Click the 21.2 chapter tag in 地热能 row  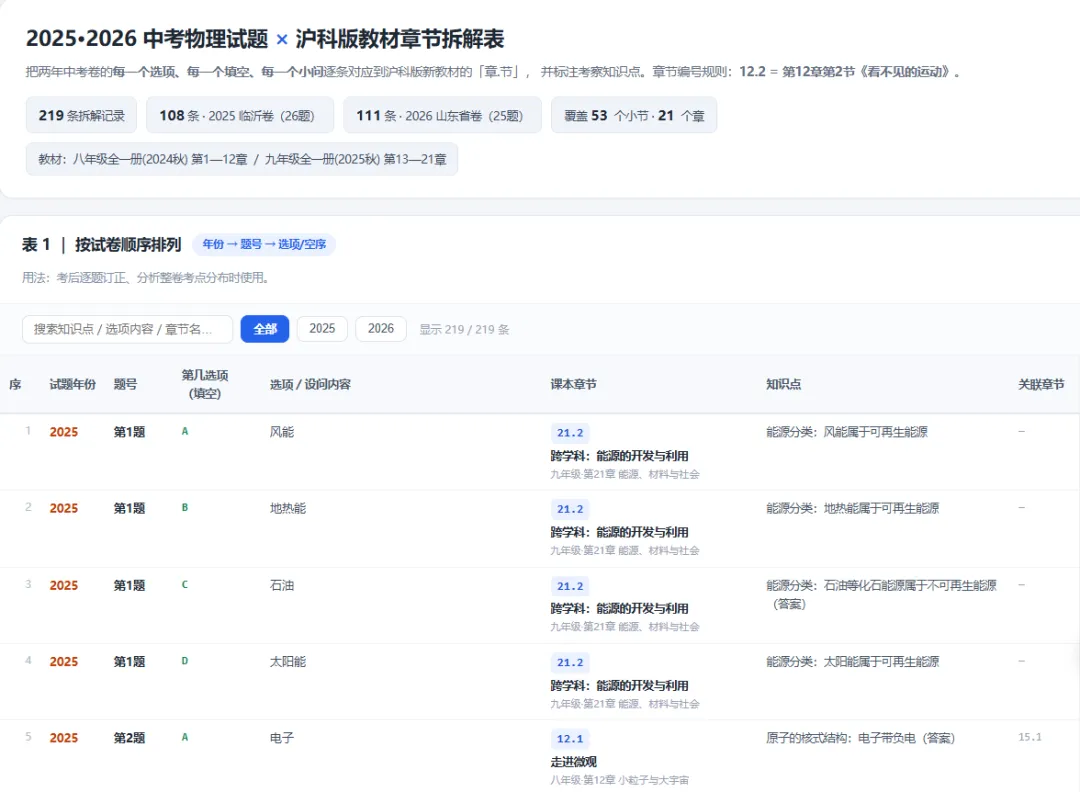click(570, 509)
